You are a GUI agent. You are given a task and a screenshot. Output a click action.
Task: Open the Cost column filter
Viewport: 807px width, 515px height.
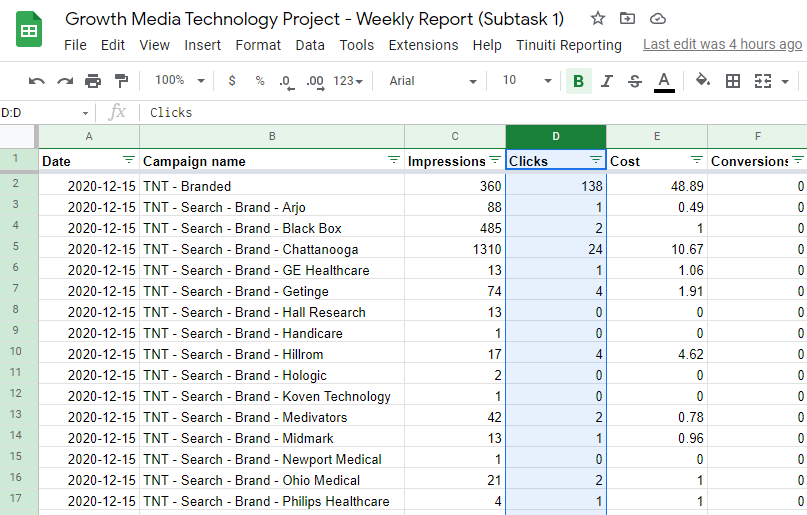[697, 160]
